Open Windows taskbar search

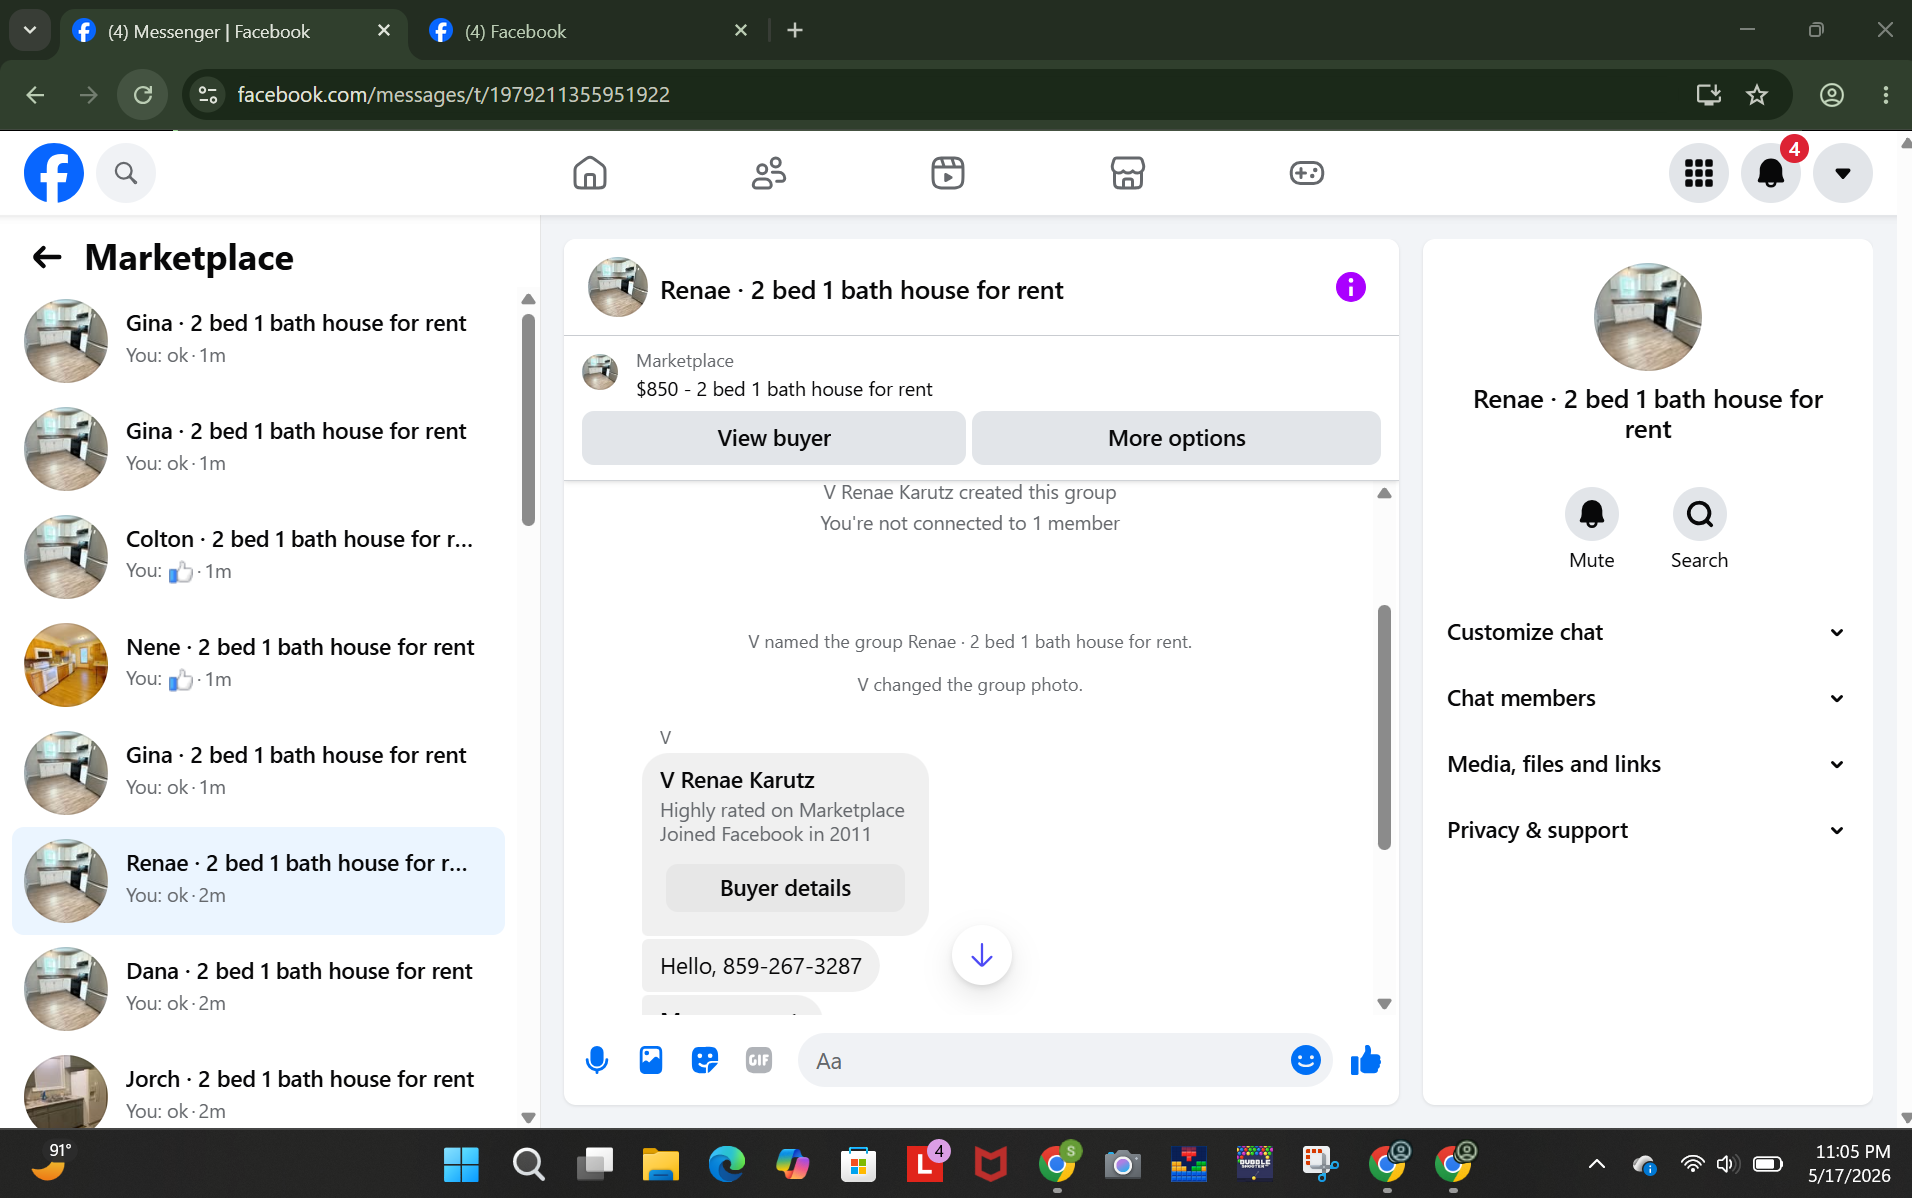(x=528, y=1164)
